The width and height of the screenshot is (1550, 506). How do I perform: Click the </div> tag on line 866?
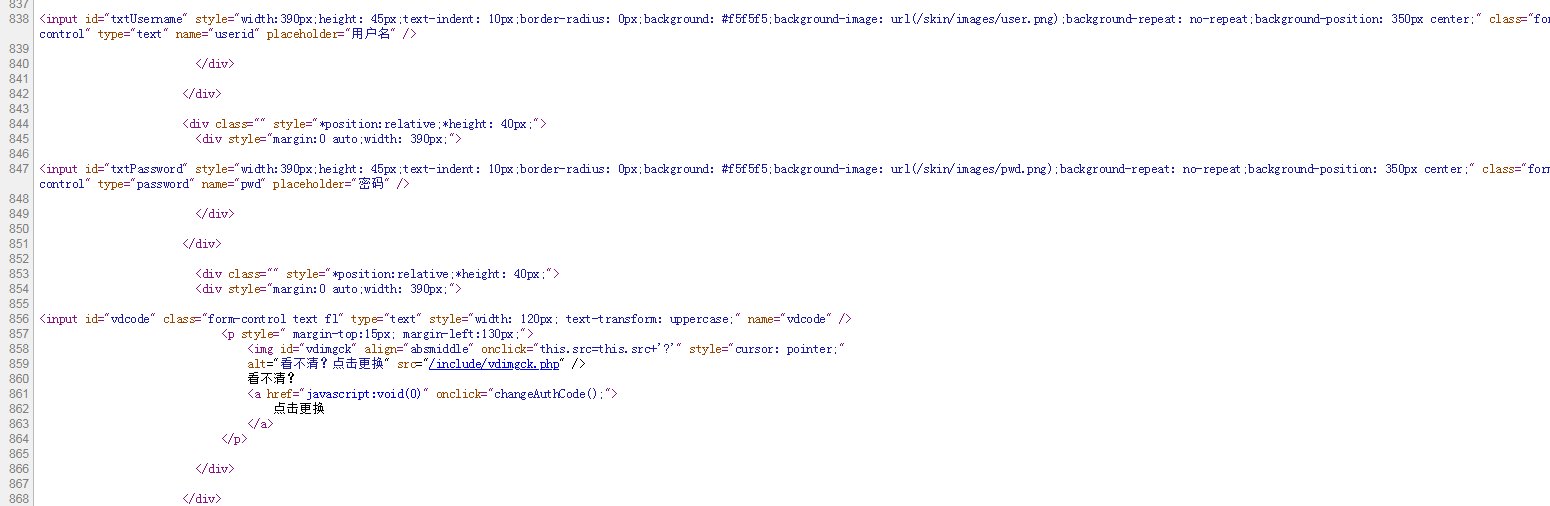click(215, 469)
